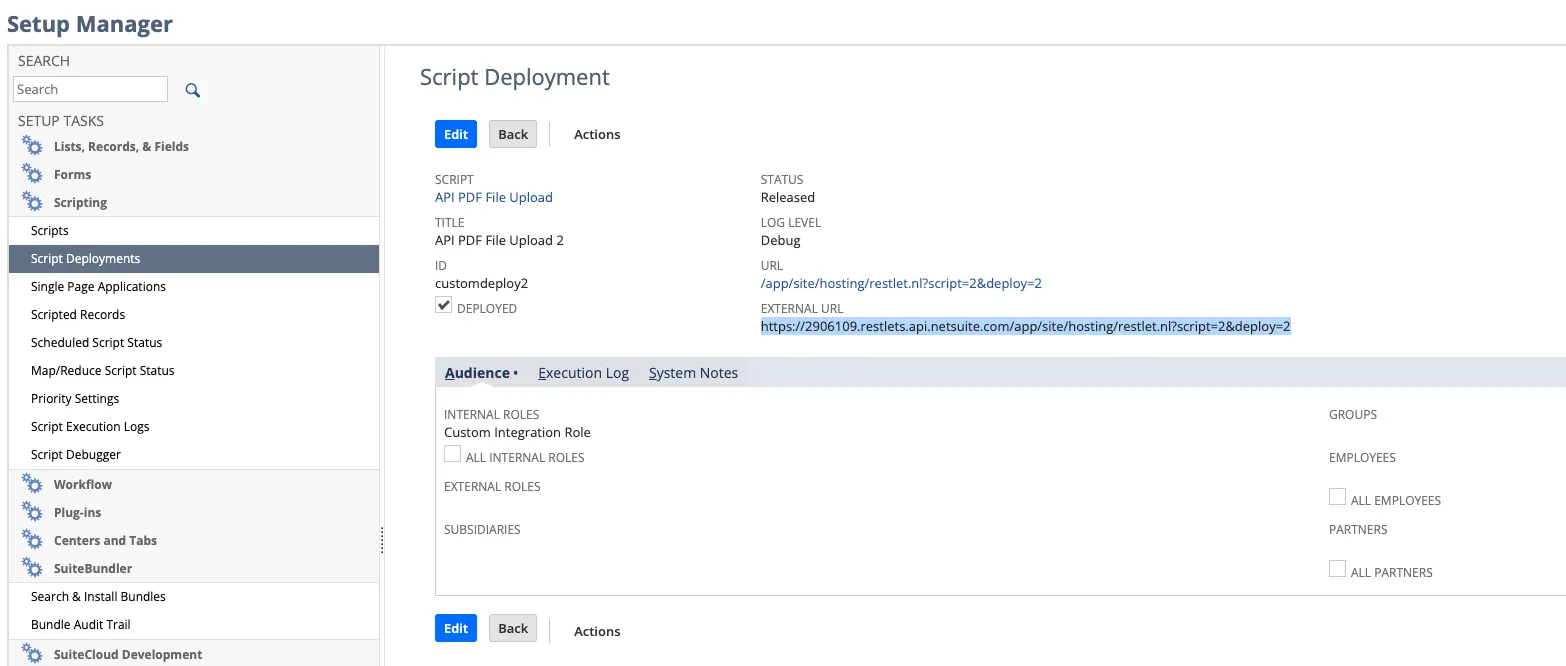The width and height of the screenshot is (1566, 666).
Task: Click the sidebar splitter handle dots
Action: (382, 540)
